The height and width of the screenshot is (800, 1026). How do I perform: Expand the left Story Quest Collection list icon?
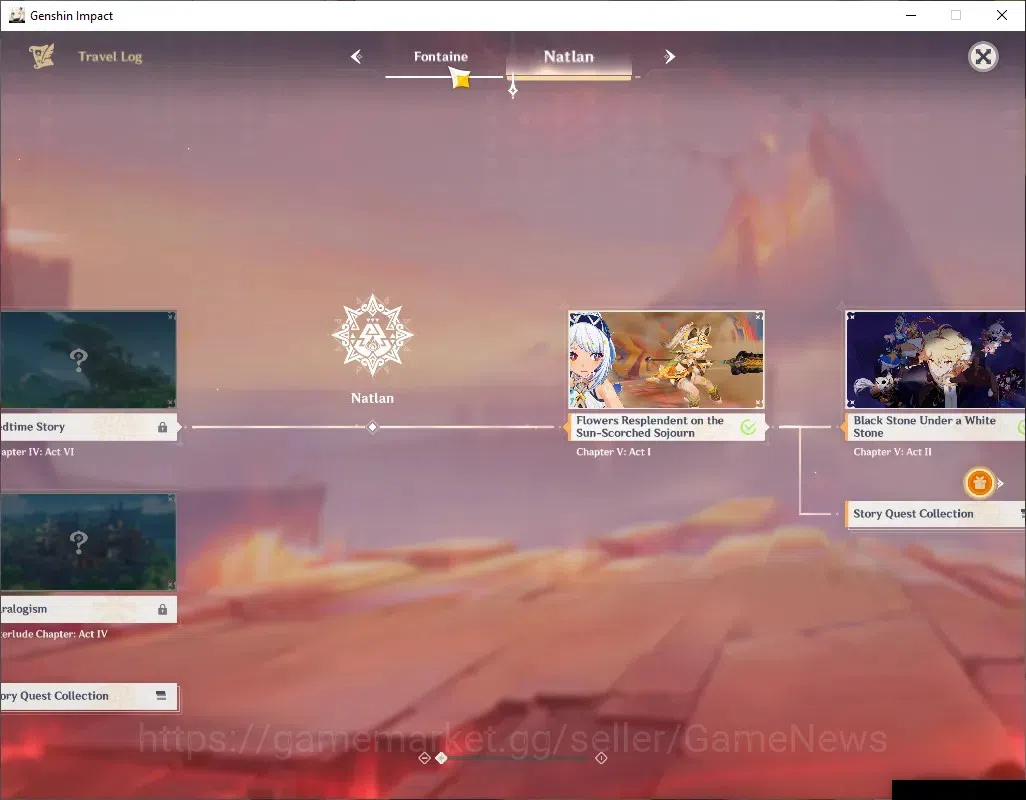[x=161, y=695]
